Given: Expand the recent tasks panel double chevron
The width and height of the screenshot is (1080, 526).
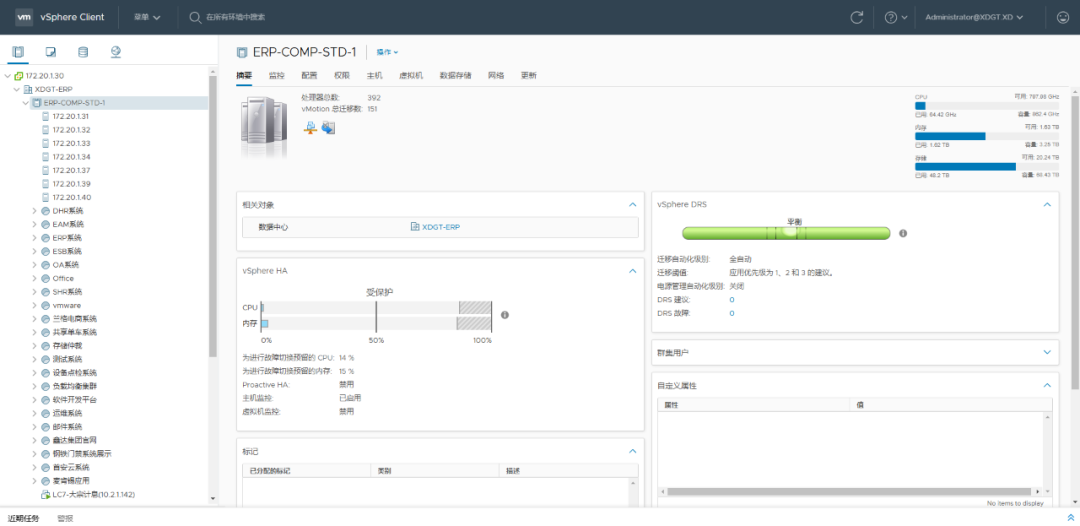Looking at the screenshot, I should pyautogui.click(x=1070, y=518).
